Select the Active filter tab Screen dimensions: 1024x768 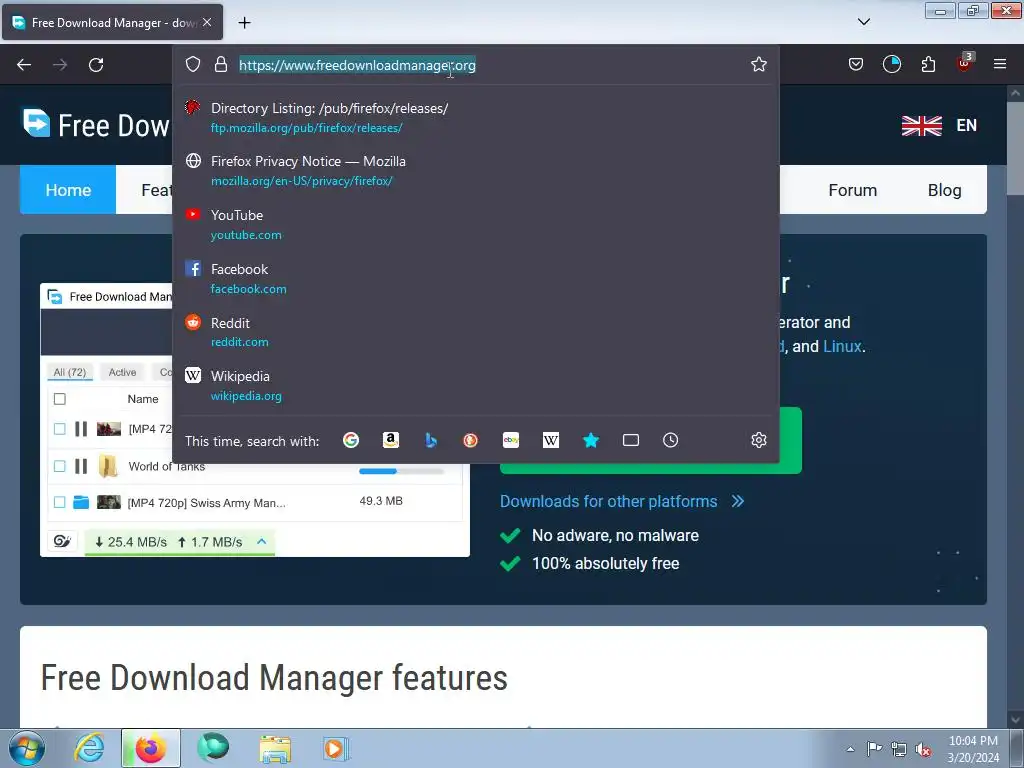coord(122,372)
